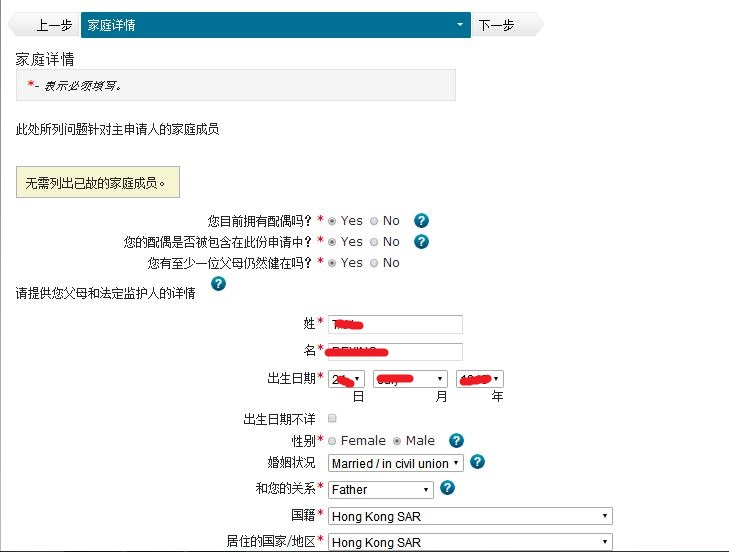Click help icon next to gender field
Viewport: 729px width, 552px height.
coord(456,441)
